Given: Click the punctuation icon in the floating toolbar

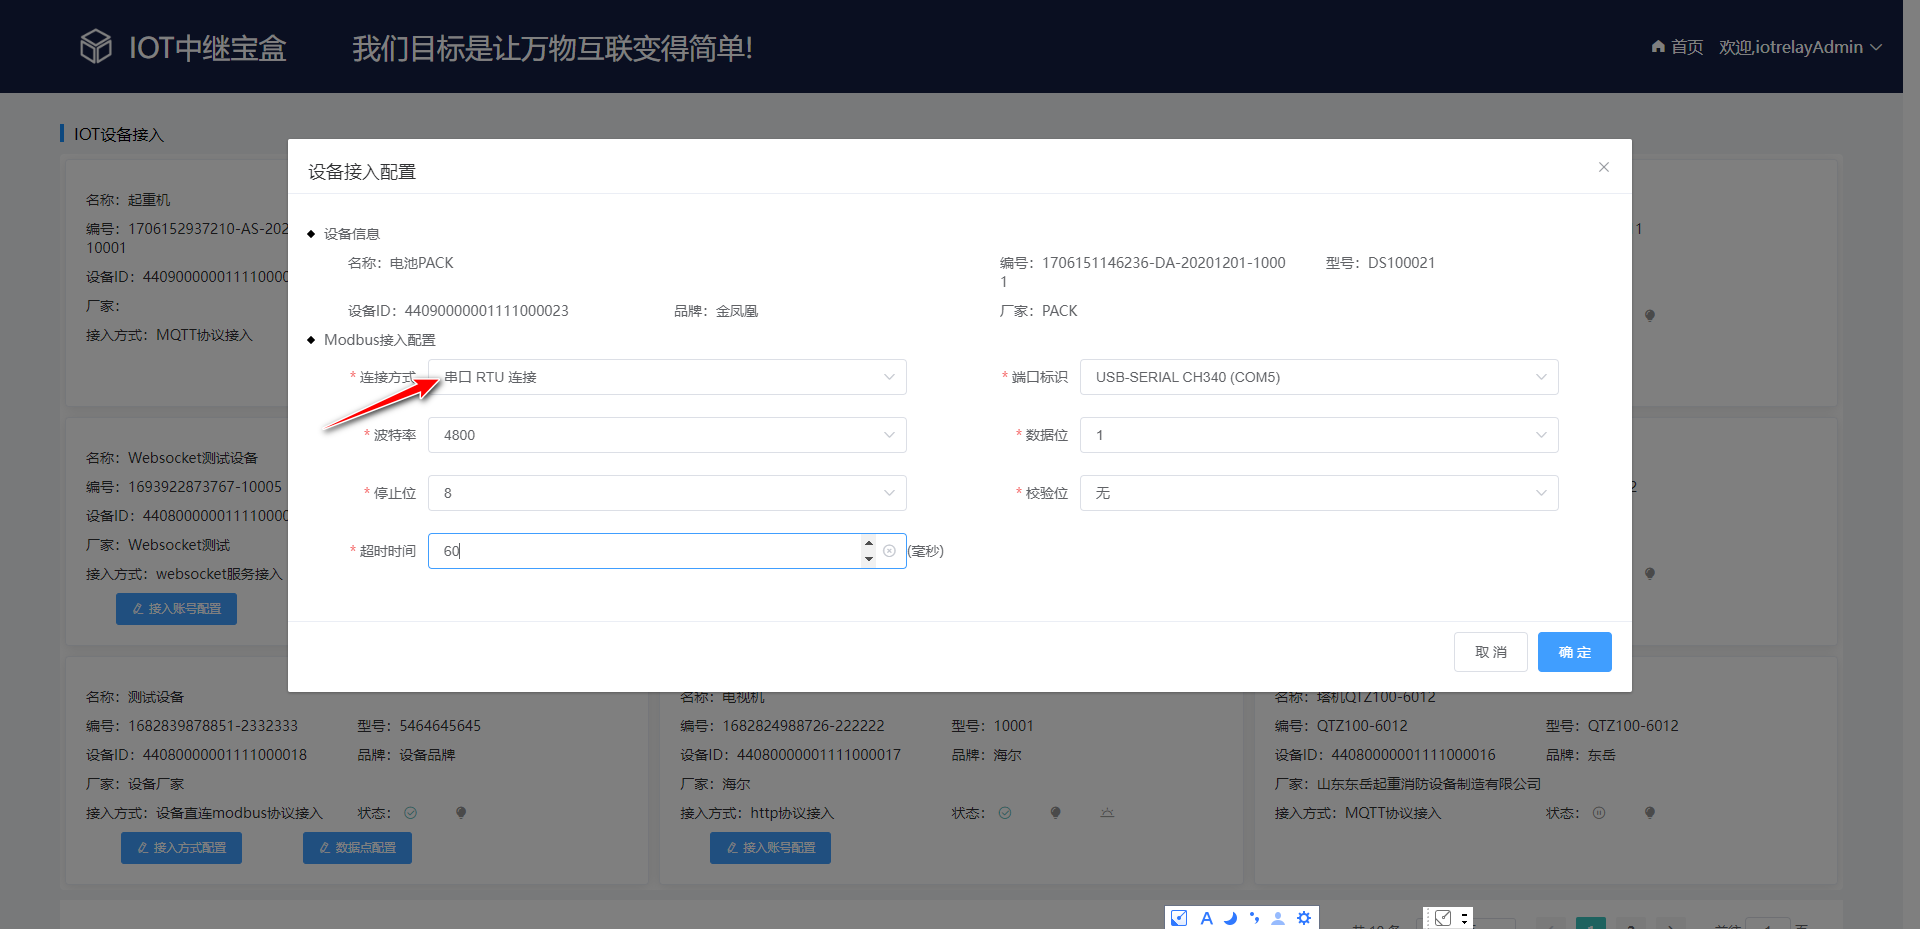Looking at the screenshot, I should tap(1256, 918).
